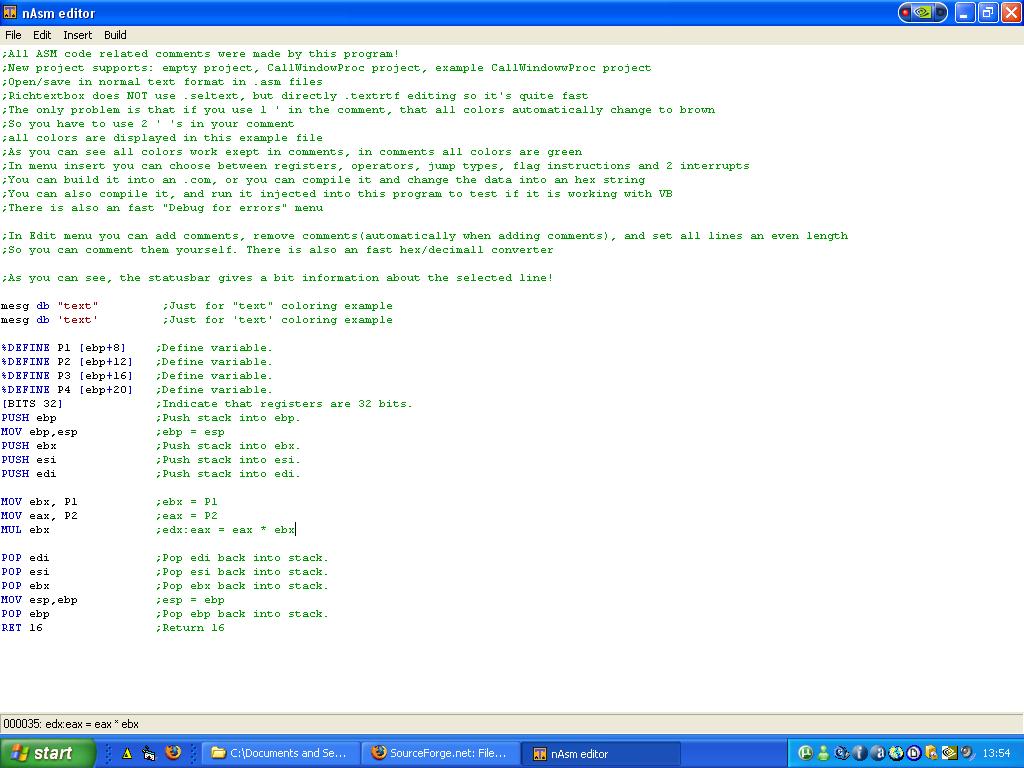Click the Windows start button

[x=47, y=753]
